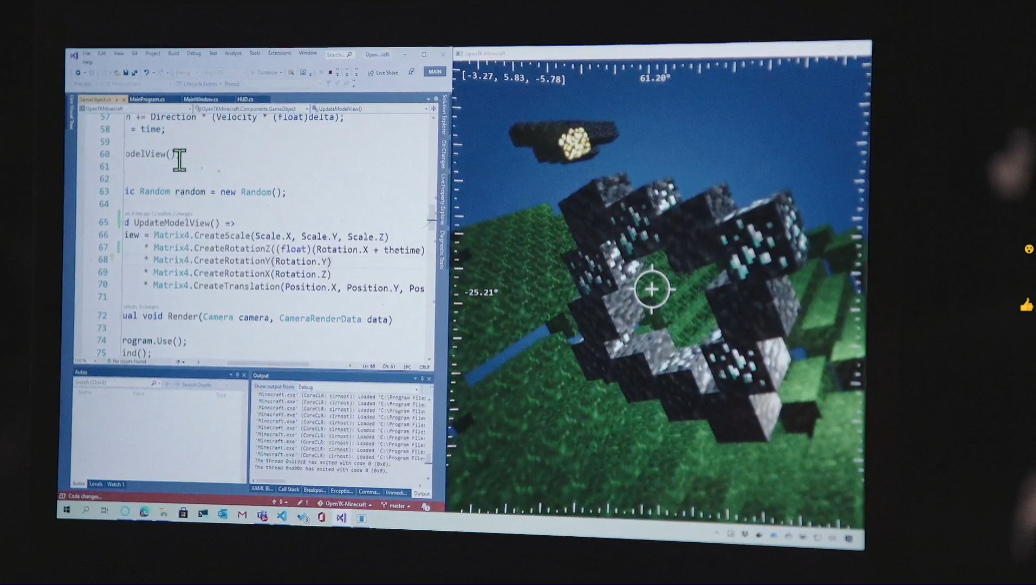Viewport: 1036px width, 585px height.
Task: Open Visual Studio Code from taskbar
Action: point(281,516)
